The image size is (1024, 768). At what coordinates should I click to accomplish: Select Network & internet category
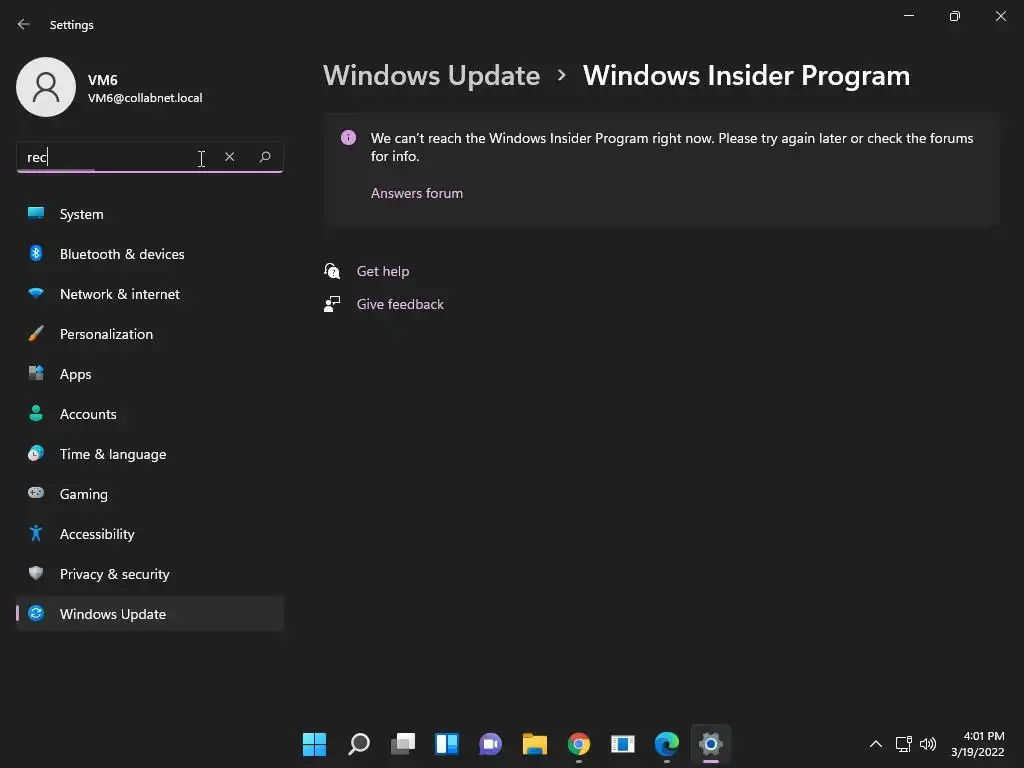tap(150, 294)
